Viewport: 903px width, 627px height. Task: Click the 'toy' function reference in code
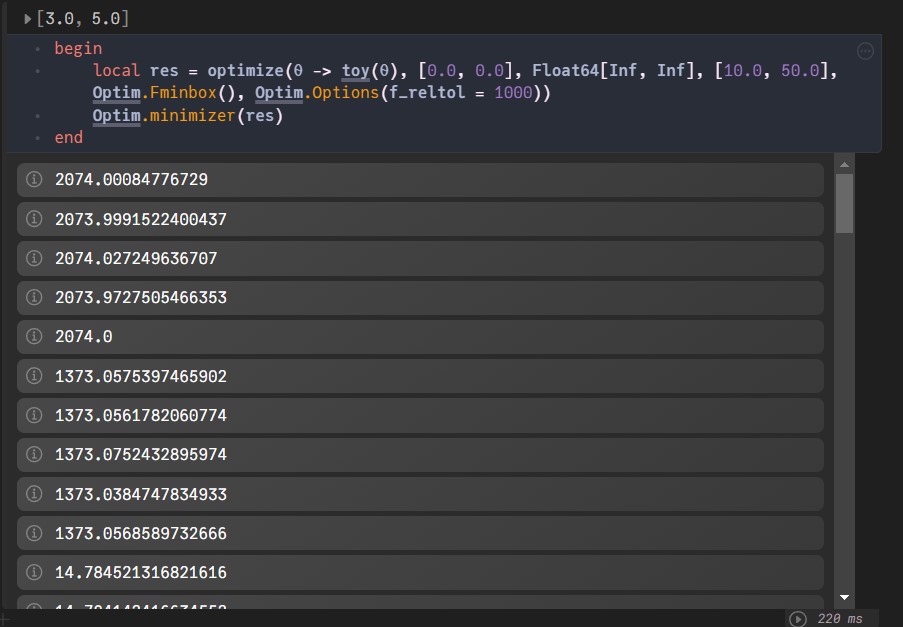355,71
